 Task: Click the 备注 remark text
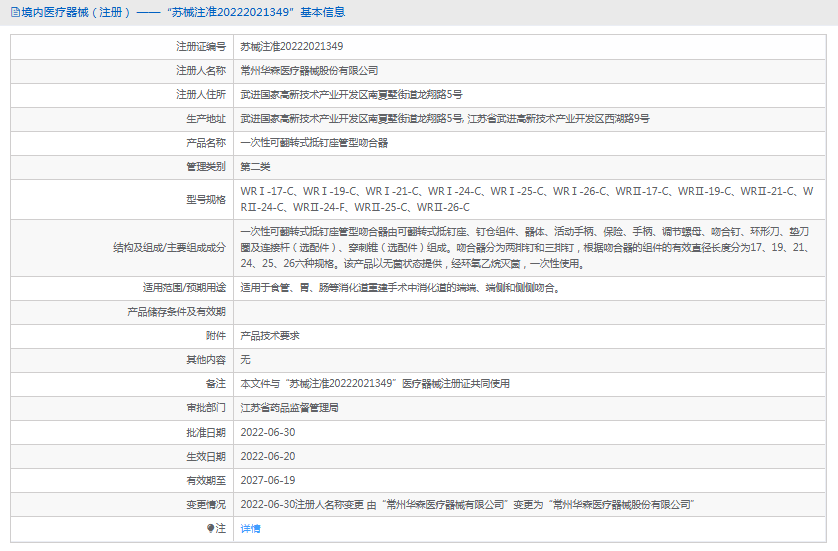click(375, 384)
